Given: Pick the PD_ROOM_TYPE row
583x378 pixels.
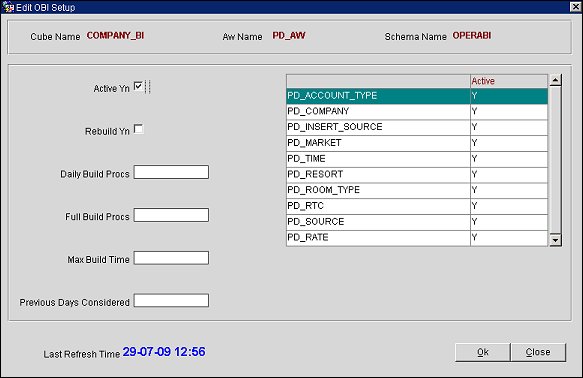Looking at the screenshot, I should [417, 190].
